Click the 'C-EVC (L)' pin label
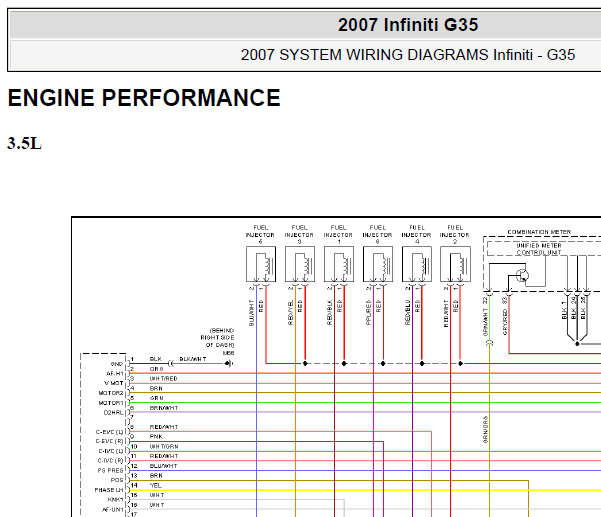 110,432
